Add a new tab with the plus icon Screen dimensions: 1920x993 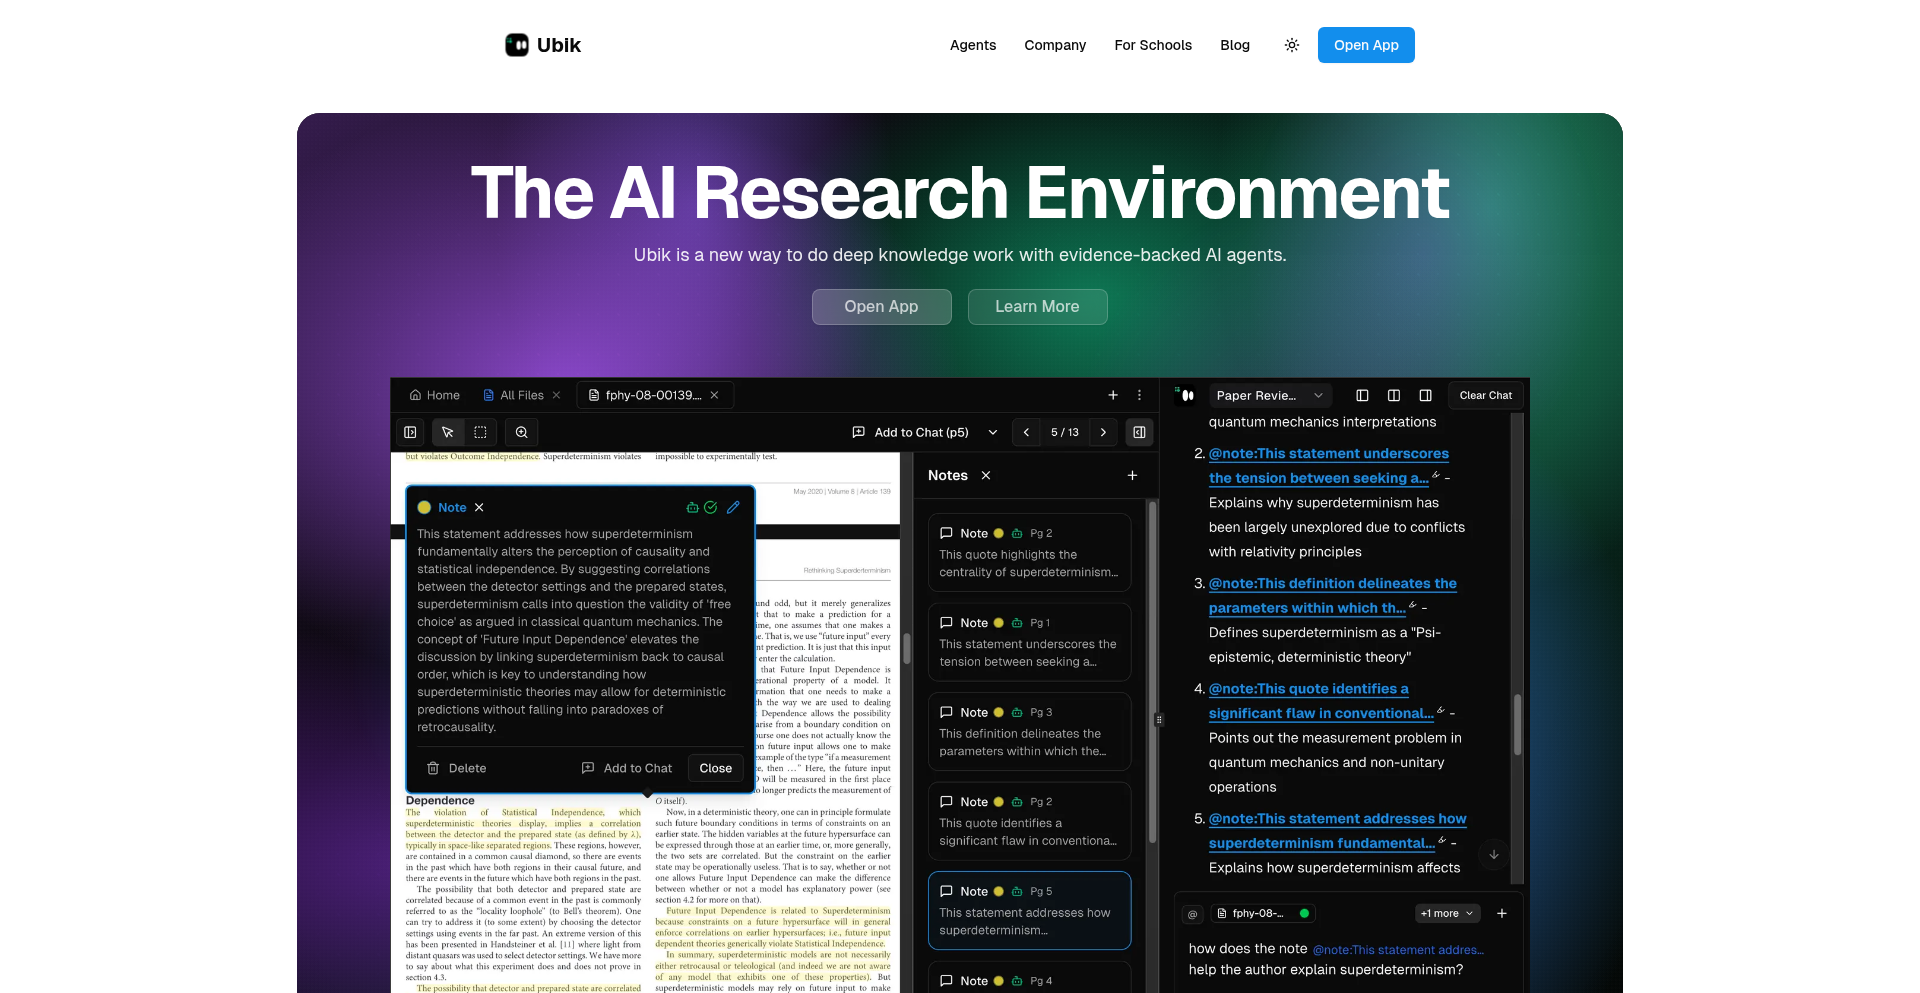click(x=1113, y=395)
